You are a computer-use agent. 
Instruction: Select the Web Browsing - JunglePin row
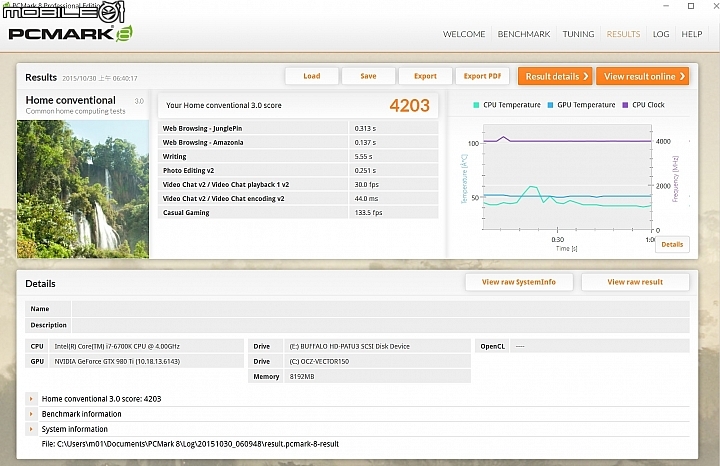tap(298, 129)
